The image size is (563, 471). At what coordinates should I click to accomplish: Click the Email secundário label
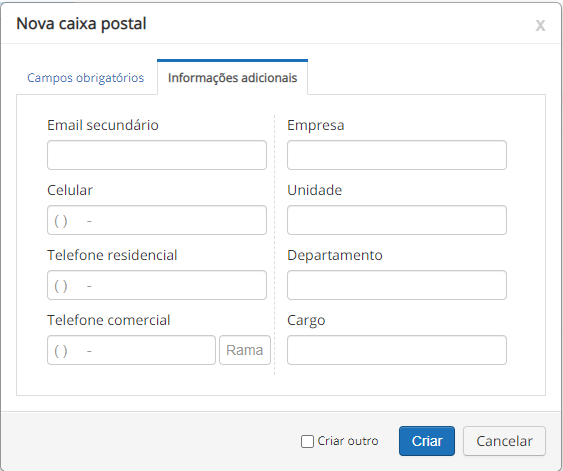pyautogui.click(x=103, y=125)
